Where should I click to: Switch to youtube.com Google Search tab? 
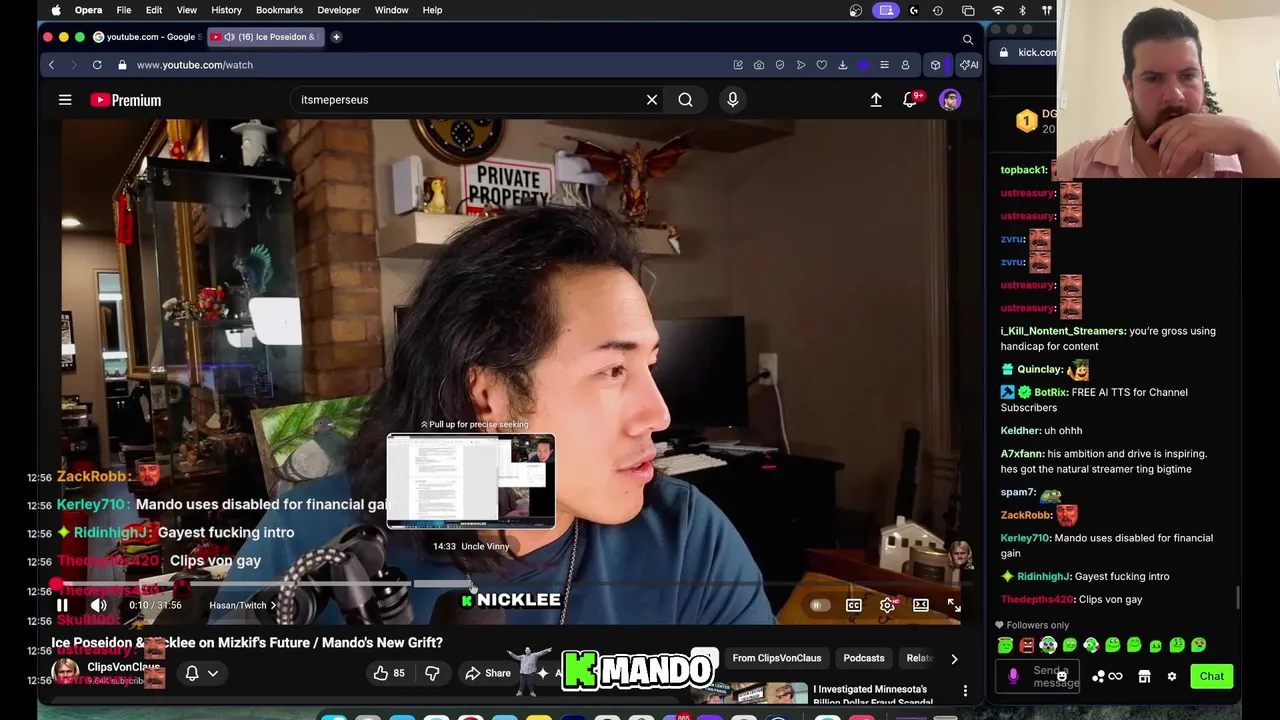pyautogui.click(x=147, y=37)
